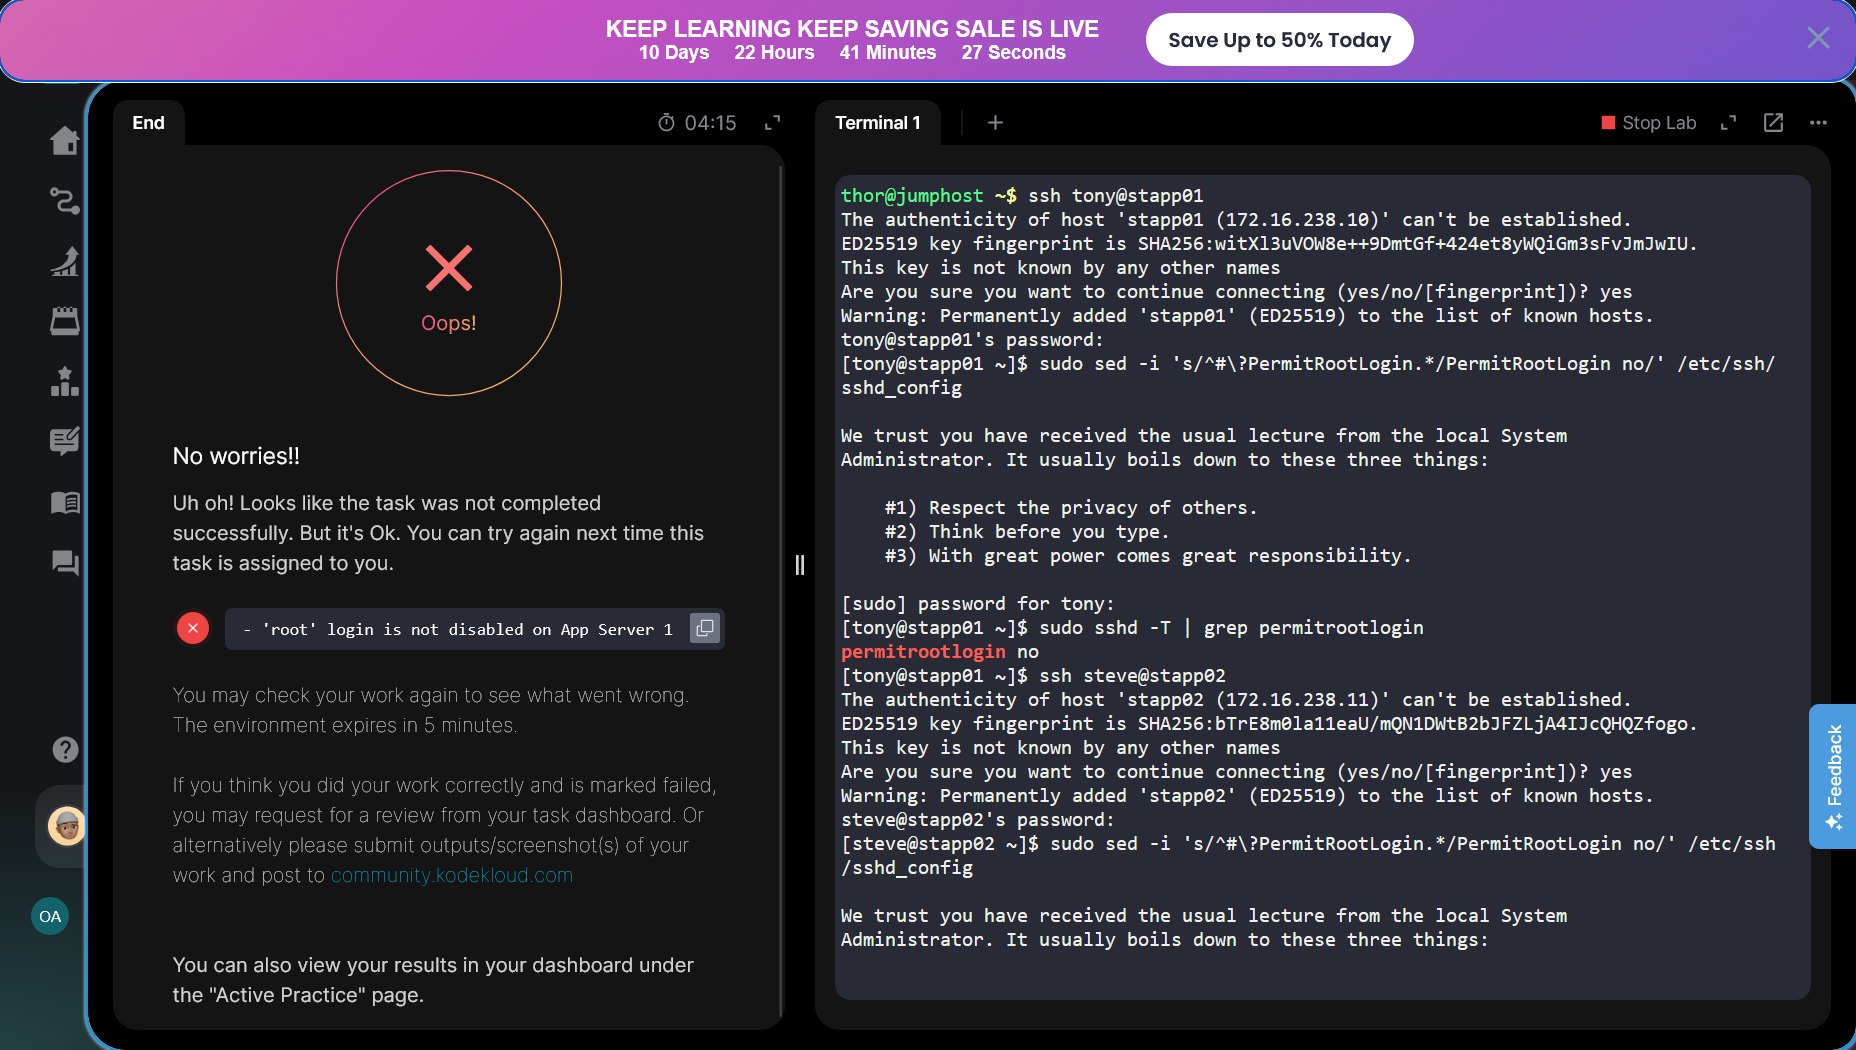Click Save Up to 50% Today button
The width and height of the screenshot is (1856, 1050).
[1279, 40]
